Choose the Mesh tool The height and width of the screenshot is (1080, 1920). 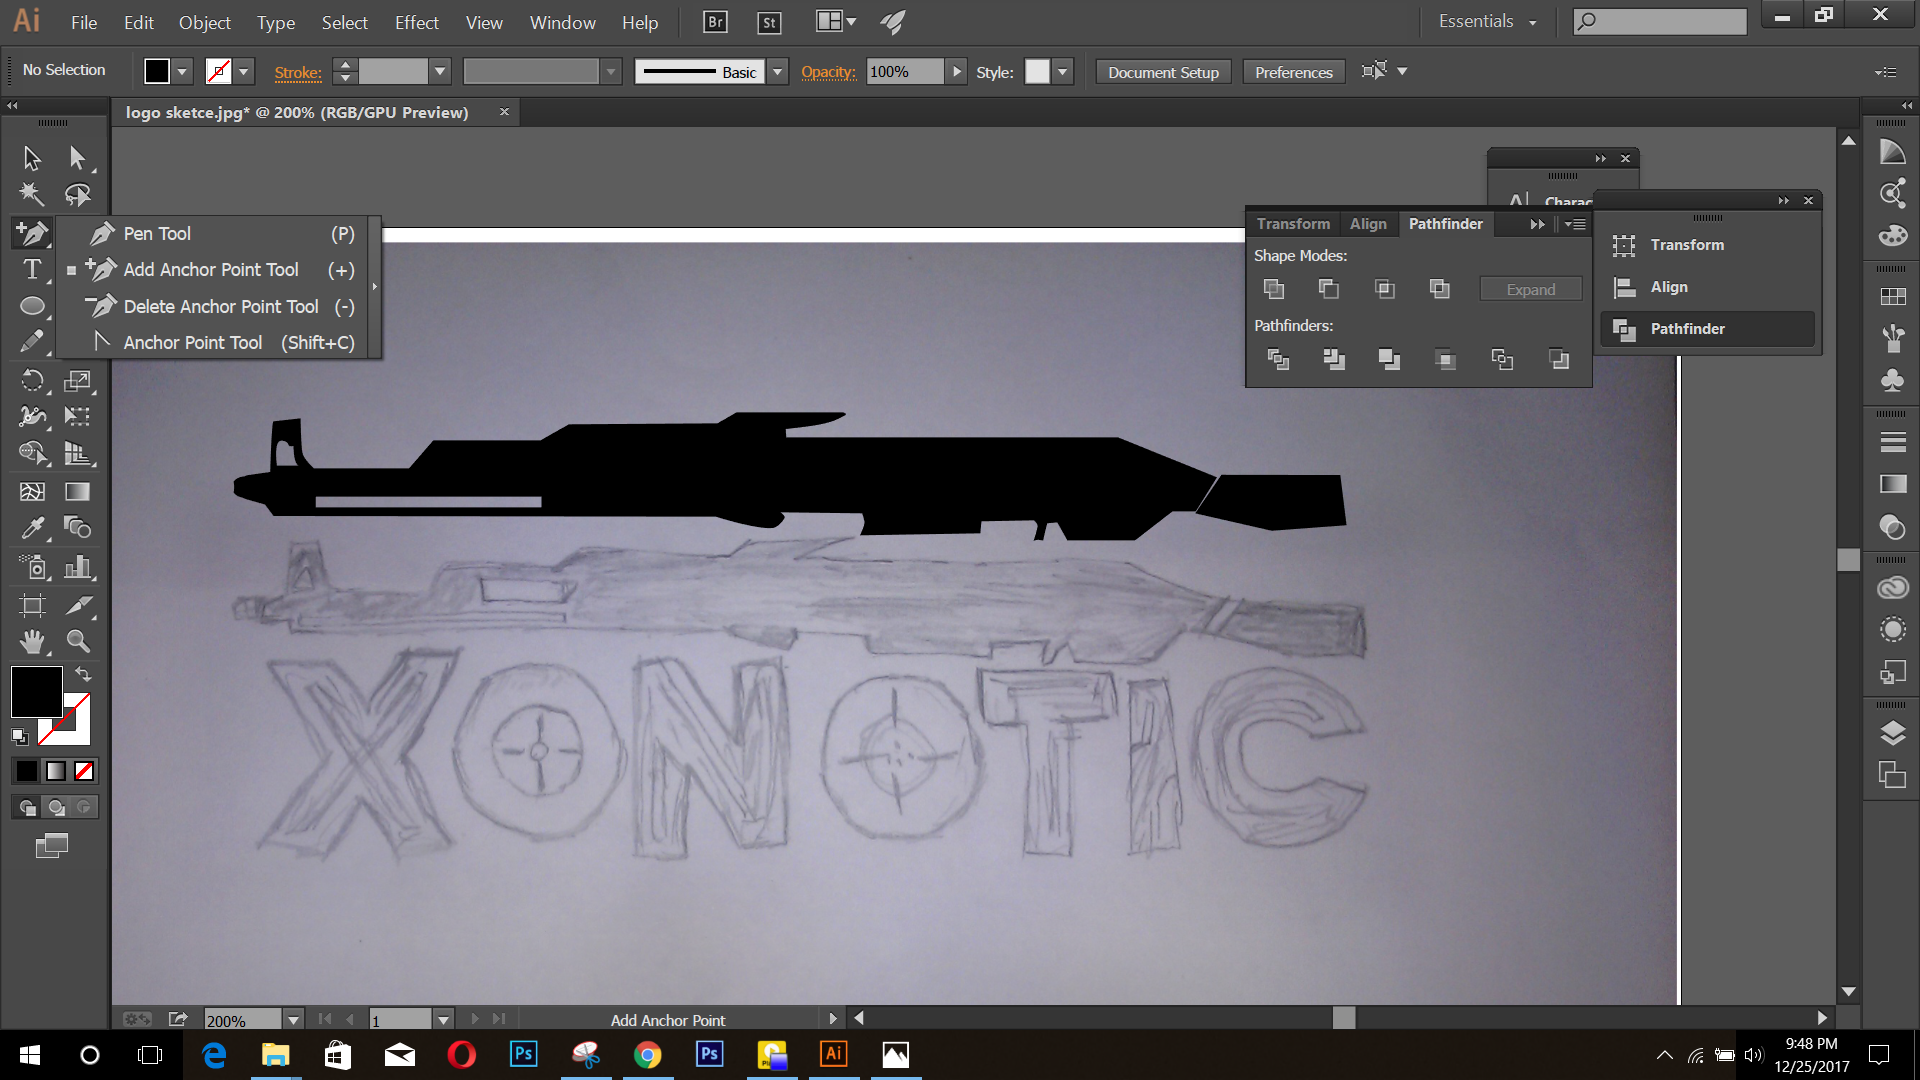point(32,491)
